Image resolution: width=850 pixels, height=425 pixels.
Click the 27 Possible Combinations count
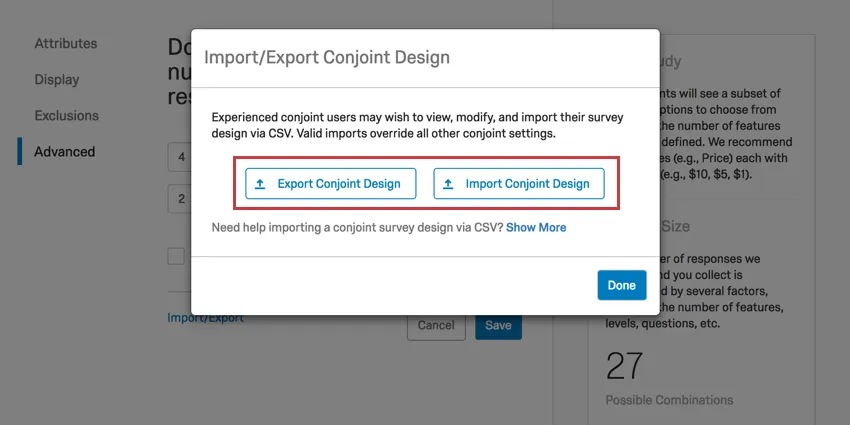click(x=625, y=367)
